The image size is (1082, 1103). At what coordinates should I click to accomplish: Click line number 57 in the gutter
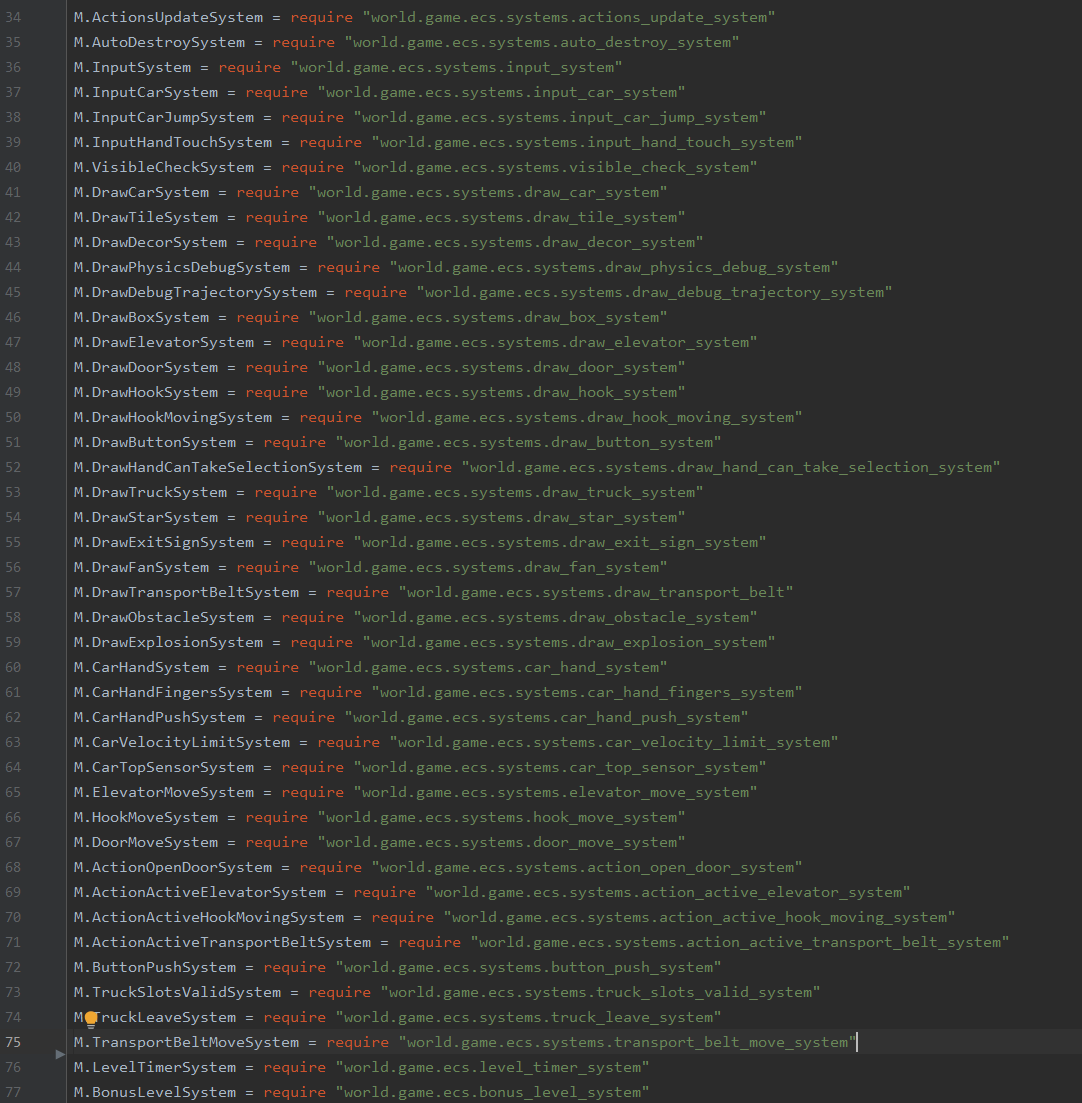40,592
